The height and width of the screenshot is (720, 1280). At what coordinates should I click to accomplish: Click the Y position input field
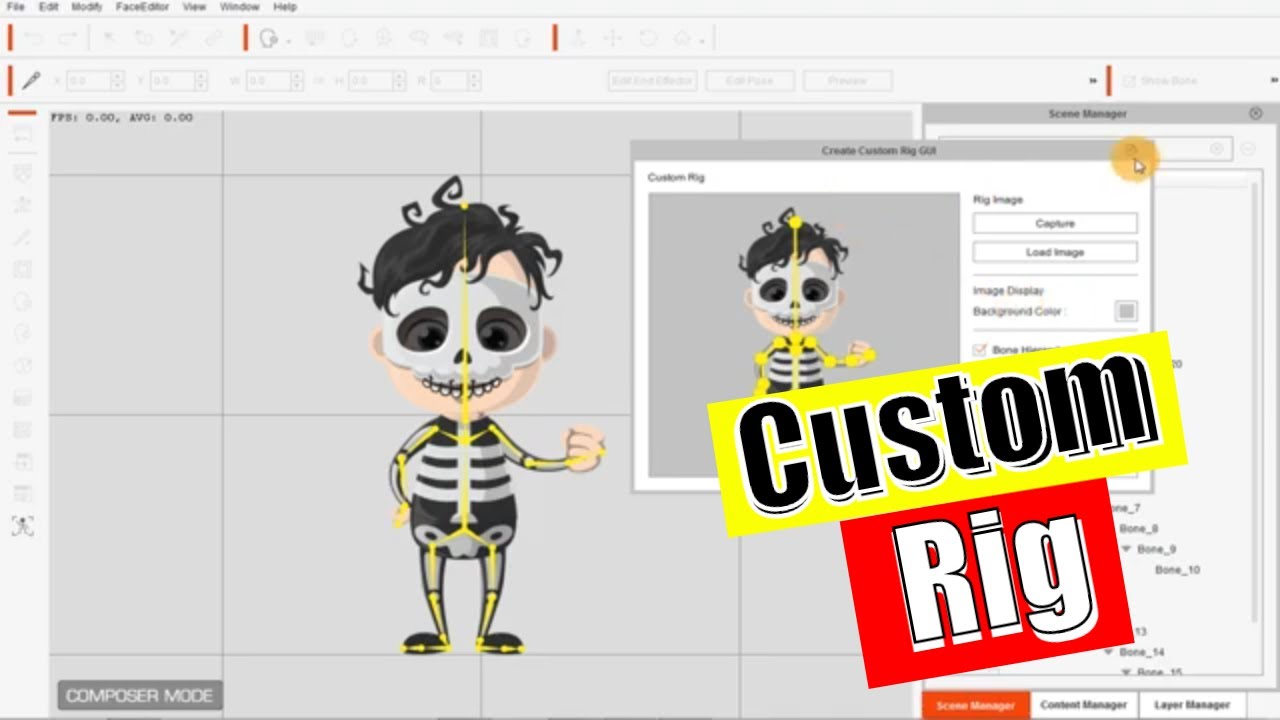point(172,81)
